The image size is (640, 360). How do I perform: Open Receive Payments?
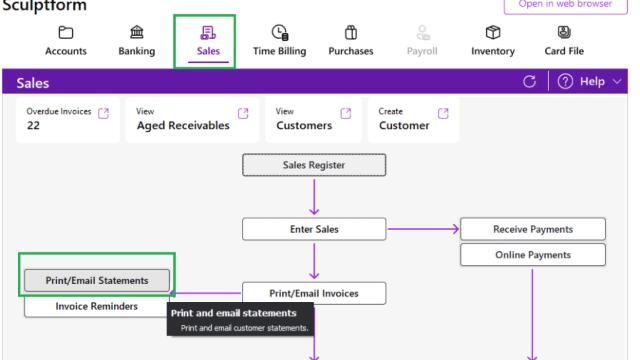pos(533,229)
